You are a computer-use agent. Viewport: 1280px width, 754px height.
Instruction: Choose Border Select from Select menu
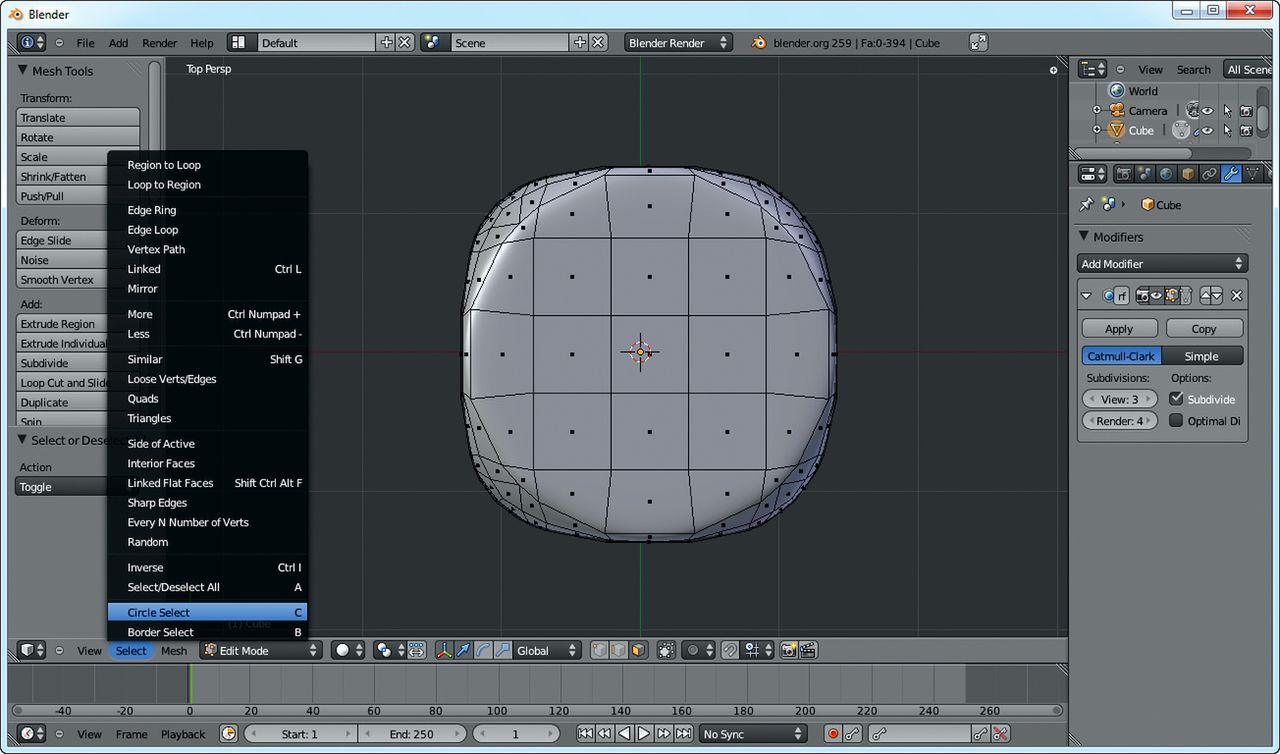207,632
